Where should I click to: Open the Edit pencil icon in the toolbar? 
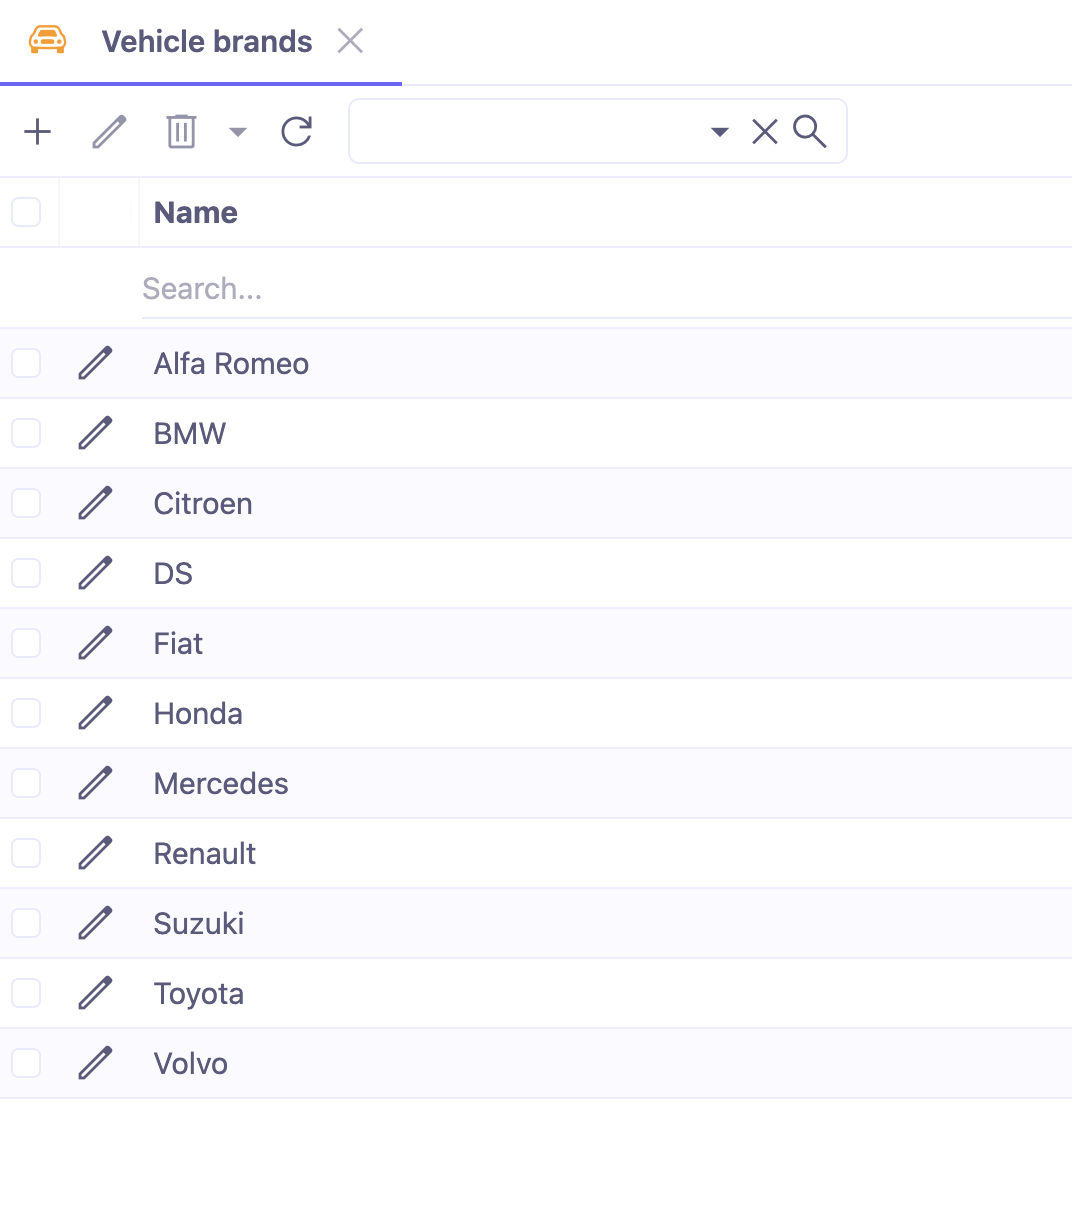109,131
